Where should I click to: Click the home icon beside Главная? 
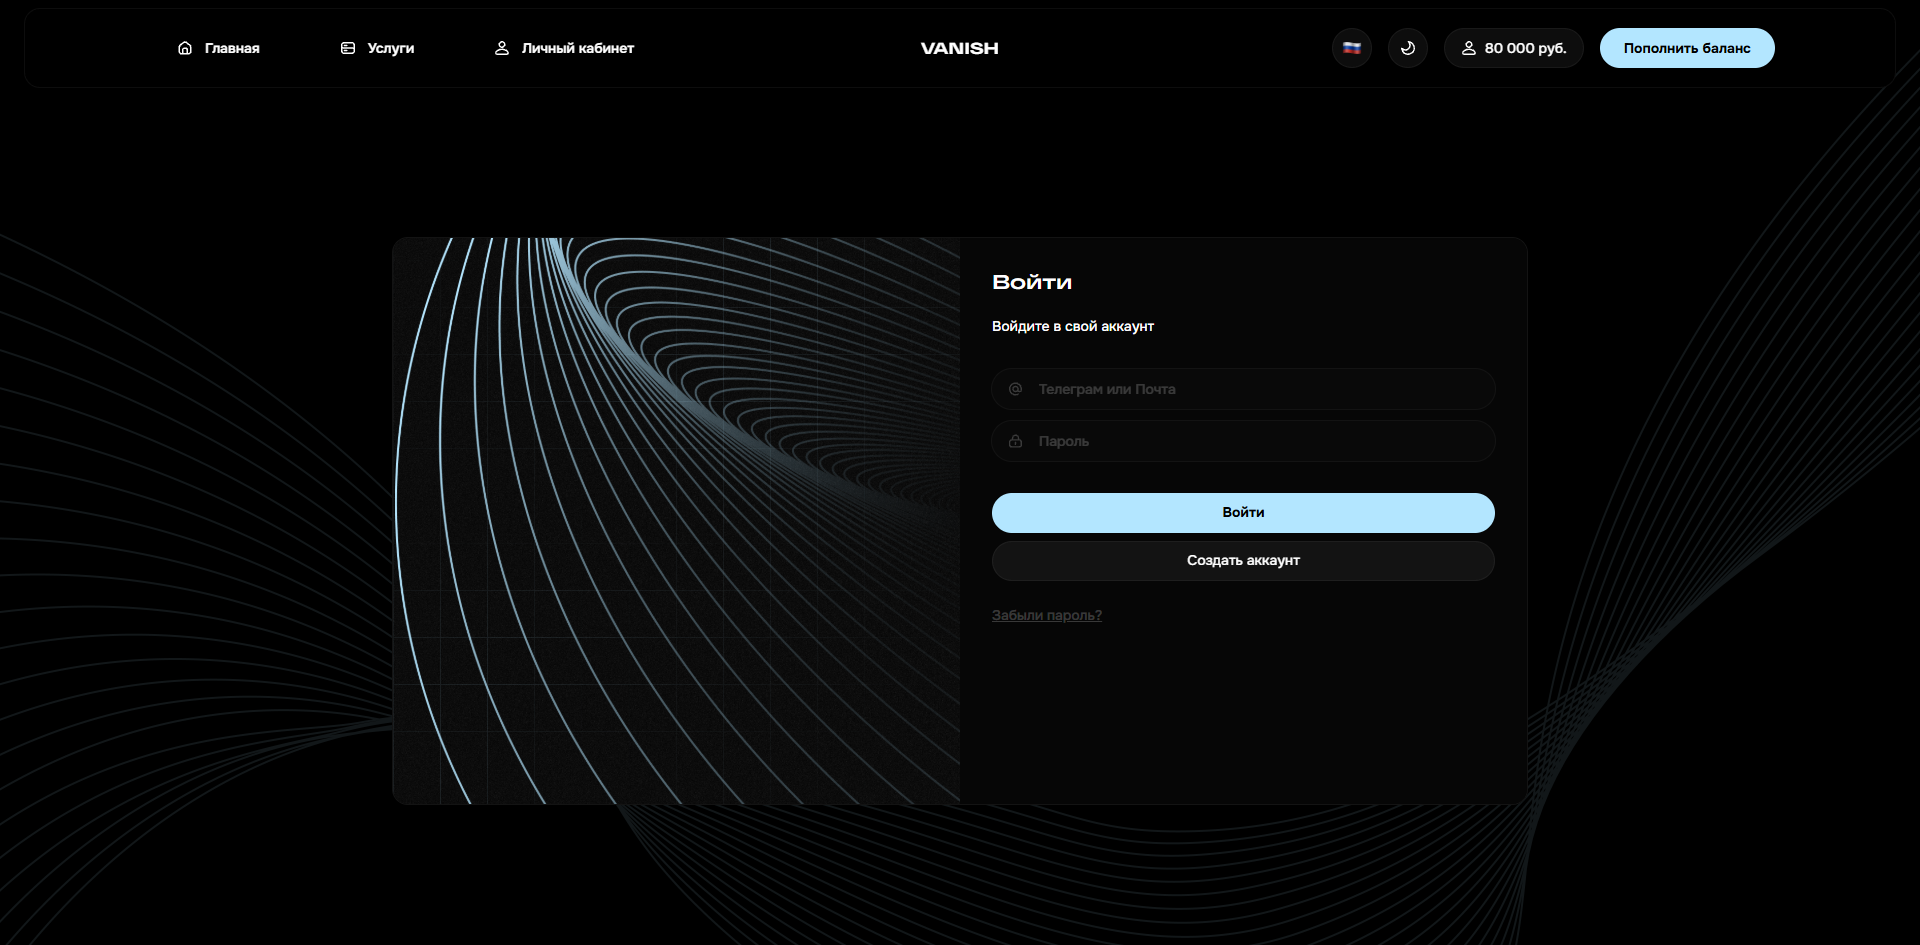pos(185,48)
